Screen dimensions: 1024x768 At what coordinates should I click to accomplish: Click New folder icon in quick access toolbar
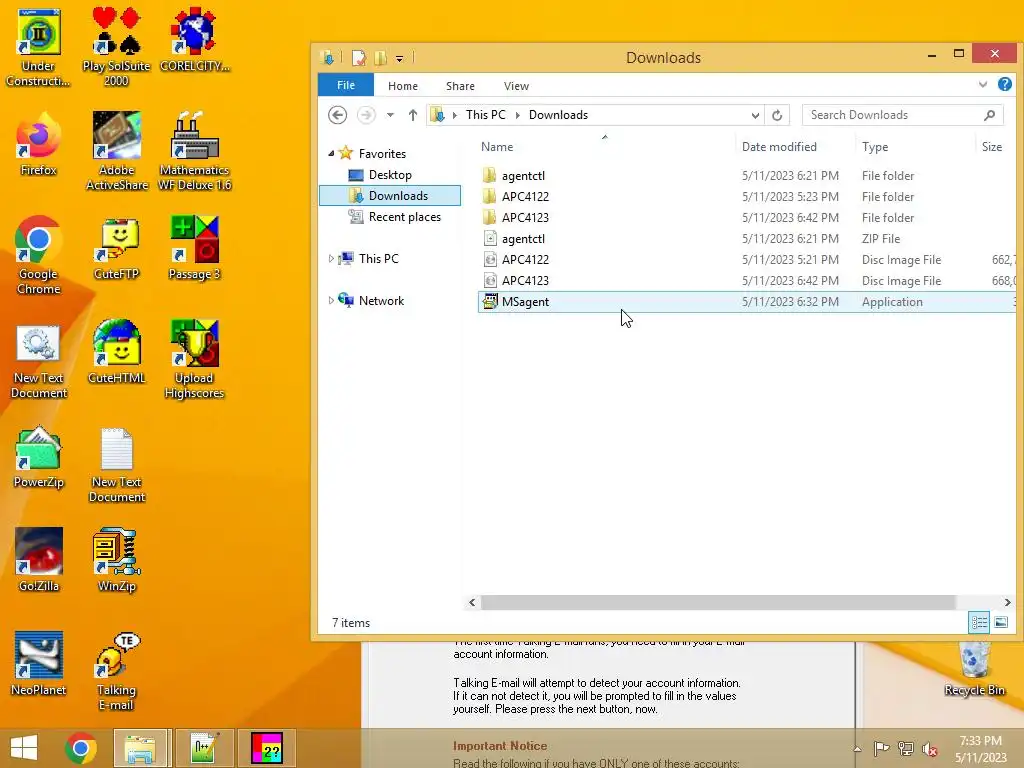click(x=381, y=58)
